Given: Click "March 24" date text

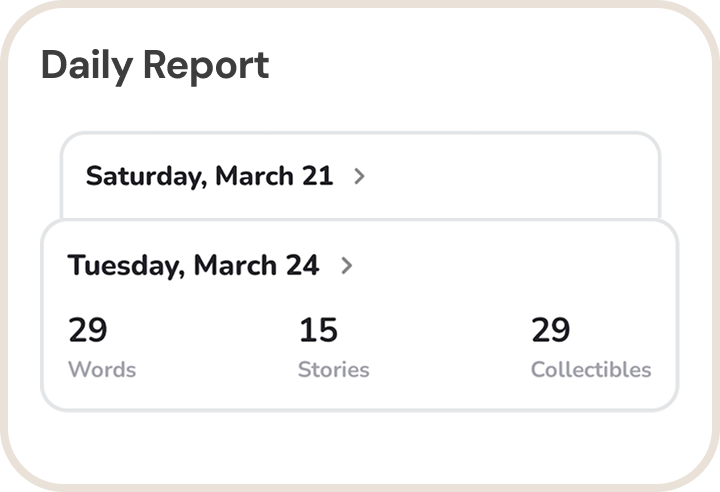Looking at the screenshot, I should coord(256,266).
